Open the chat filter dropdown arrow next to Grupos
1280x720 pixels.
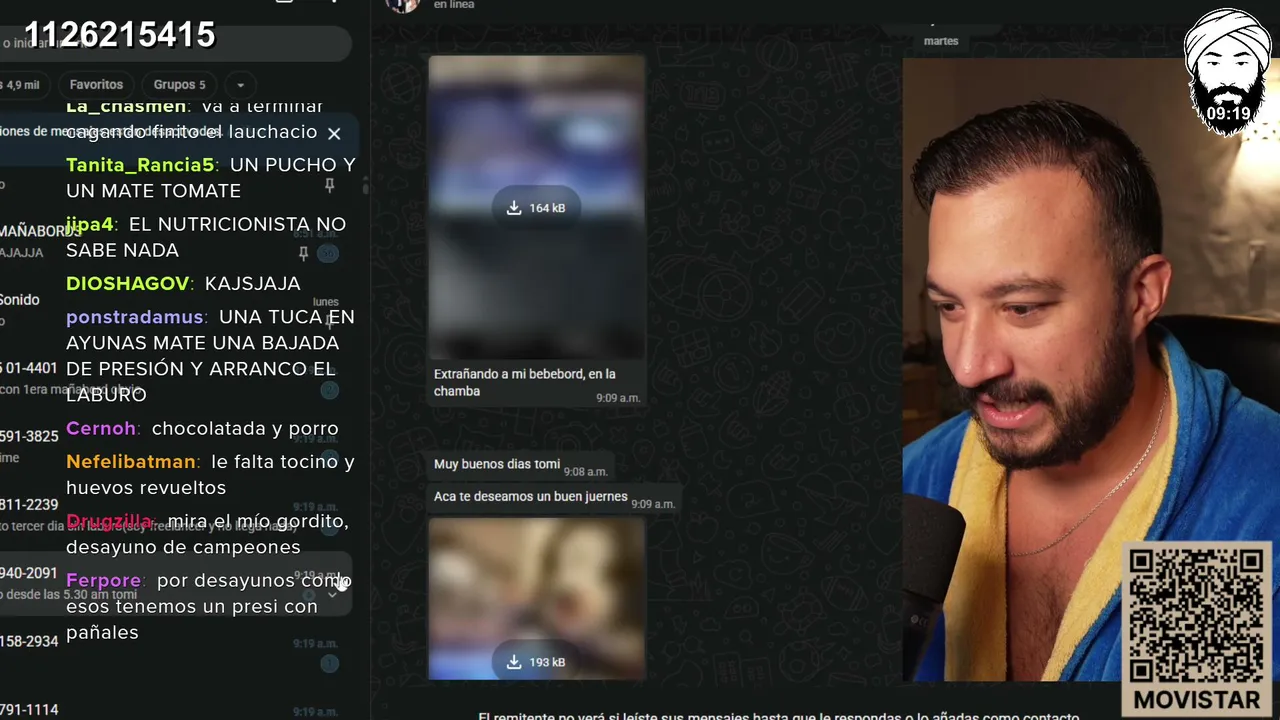click(240, 85)
